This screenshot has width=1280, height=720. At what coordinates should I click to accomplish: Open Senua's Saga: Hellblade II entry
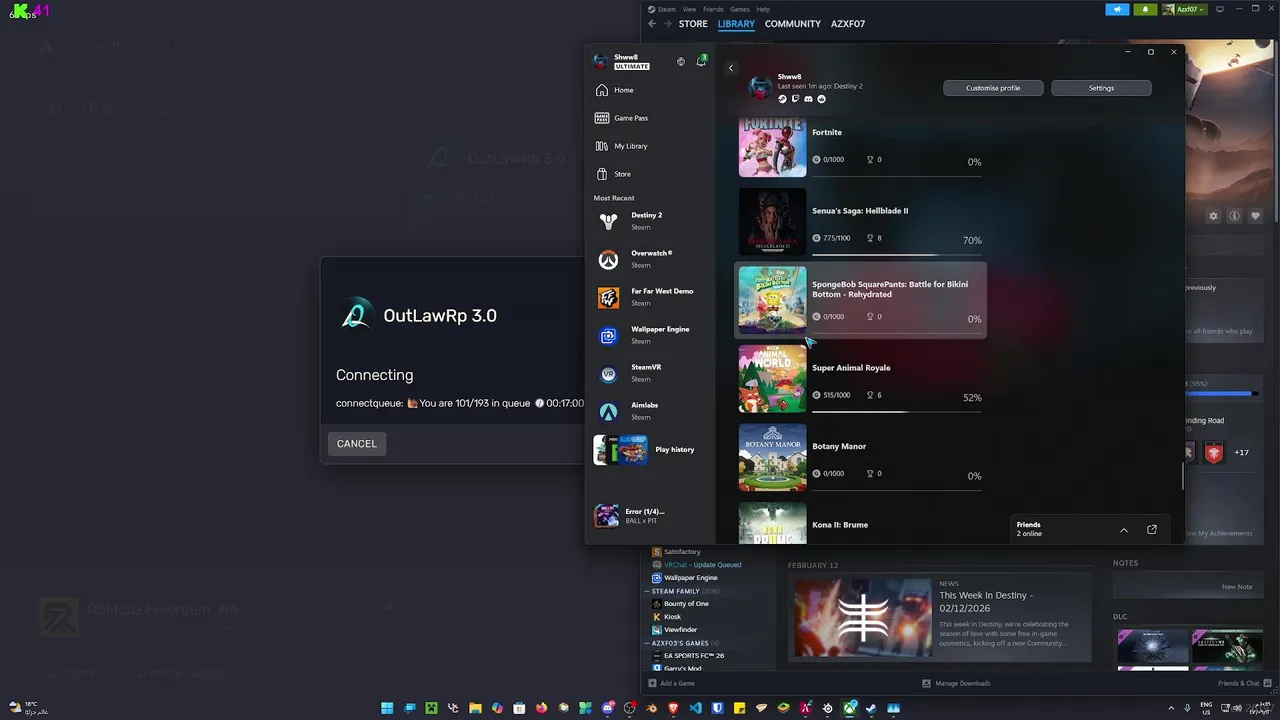[x=861, y=222]
